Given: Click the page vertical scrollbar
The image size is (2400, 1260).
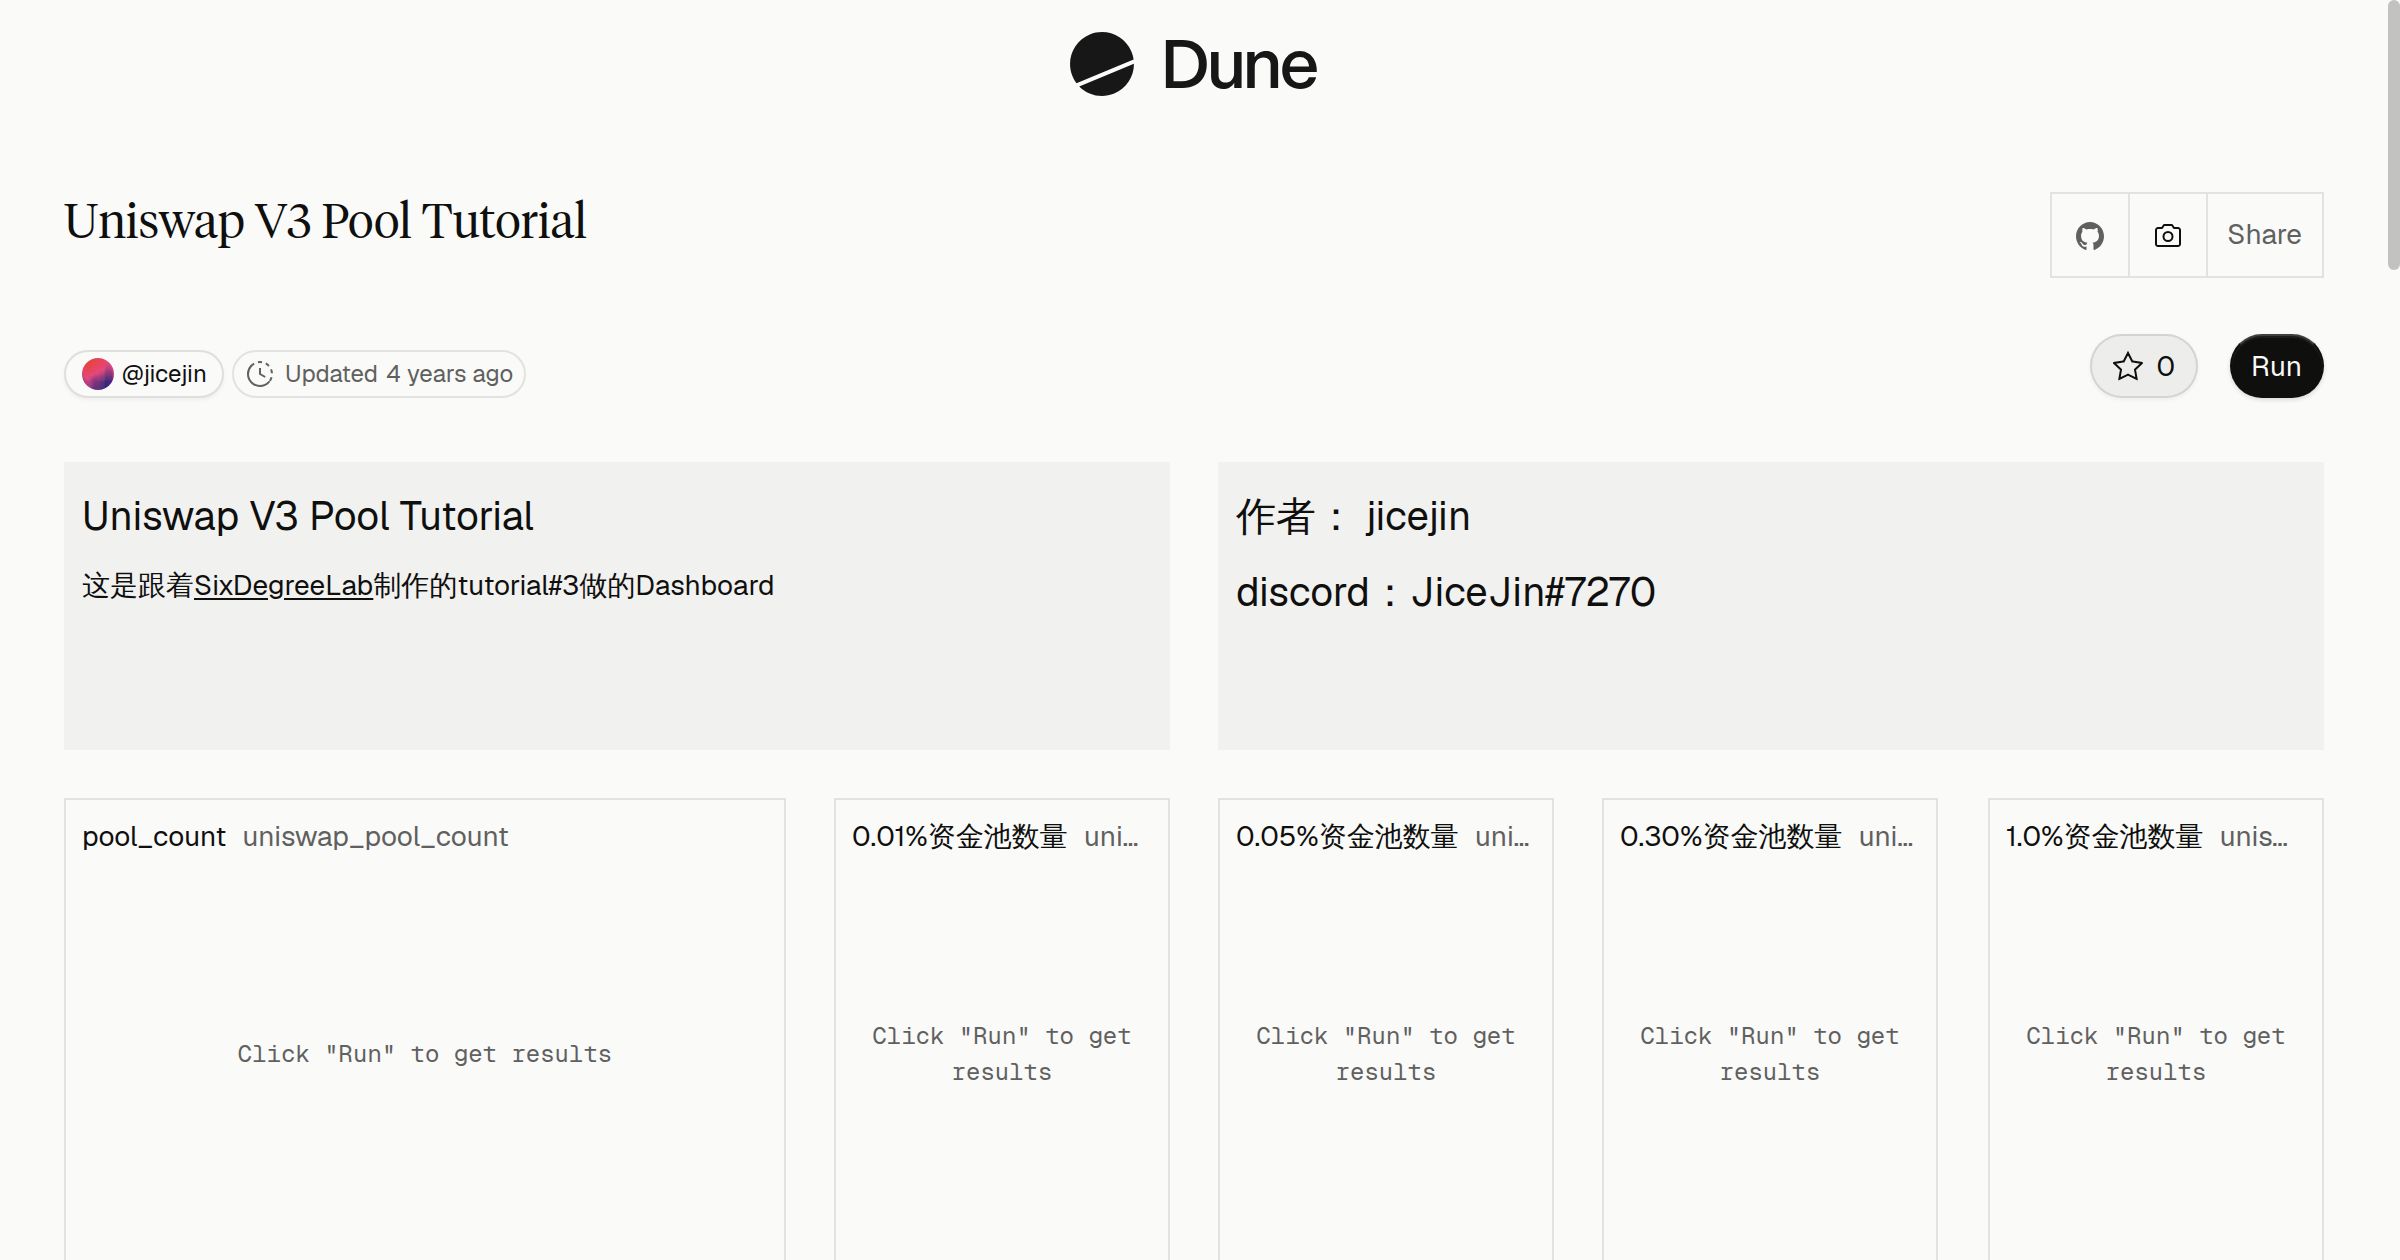Looking at the screenshot, I should pyautogui.click(x=2393, y=135).
